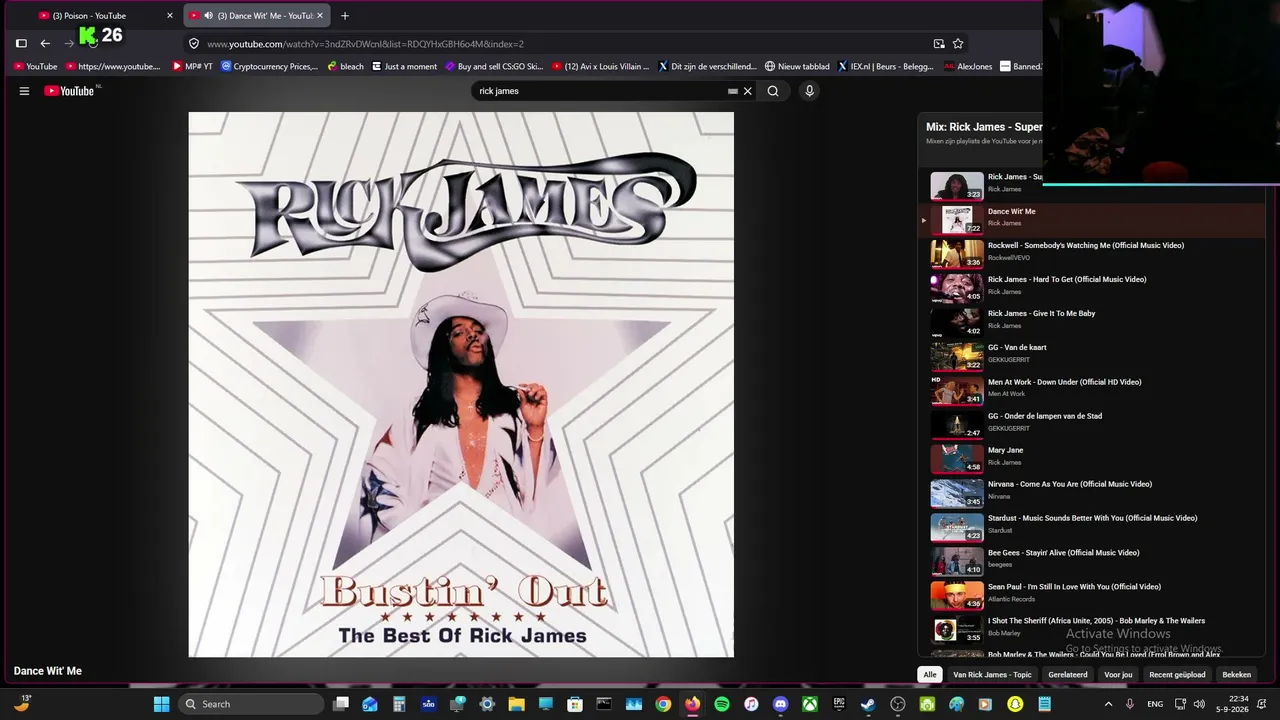Click the YouTube logo to go home
This screenshot has width=1280, height=720.
70,91
